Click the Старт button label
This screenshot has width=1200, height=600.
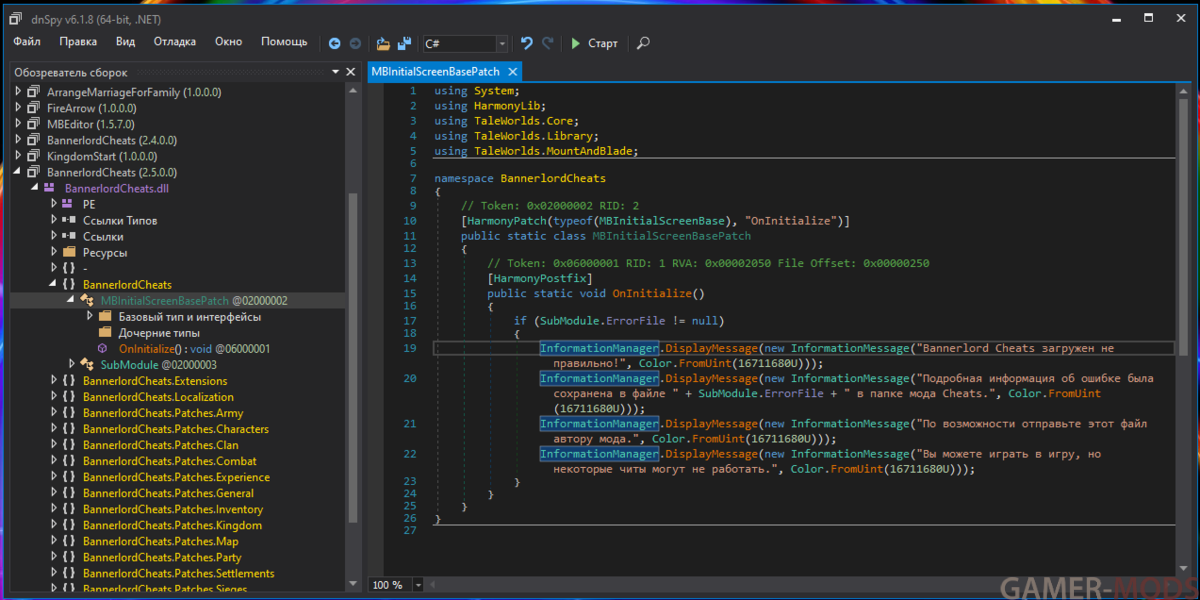pyautogui.click(x=603, y=43)
